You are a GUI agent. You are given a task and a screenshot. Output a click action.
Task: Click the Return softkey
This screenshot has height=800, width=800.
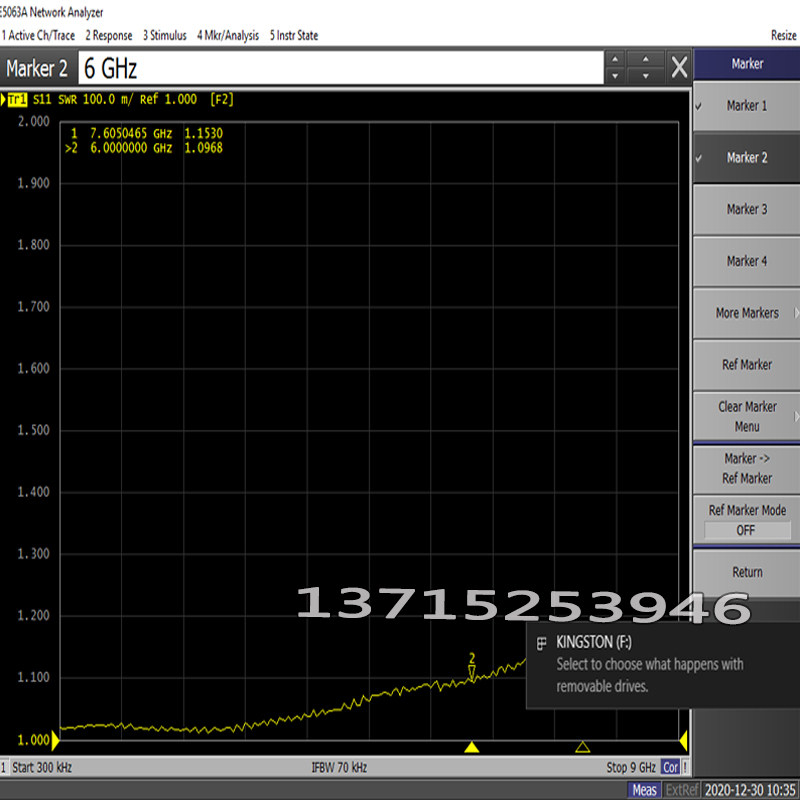click(746, 572)
